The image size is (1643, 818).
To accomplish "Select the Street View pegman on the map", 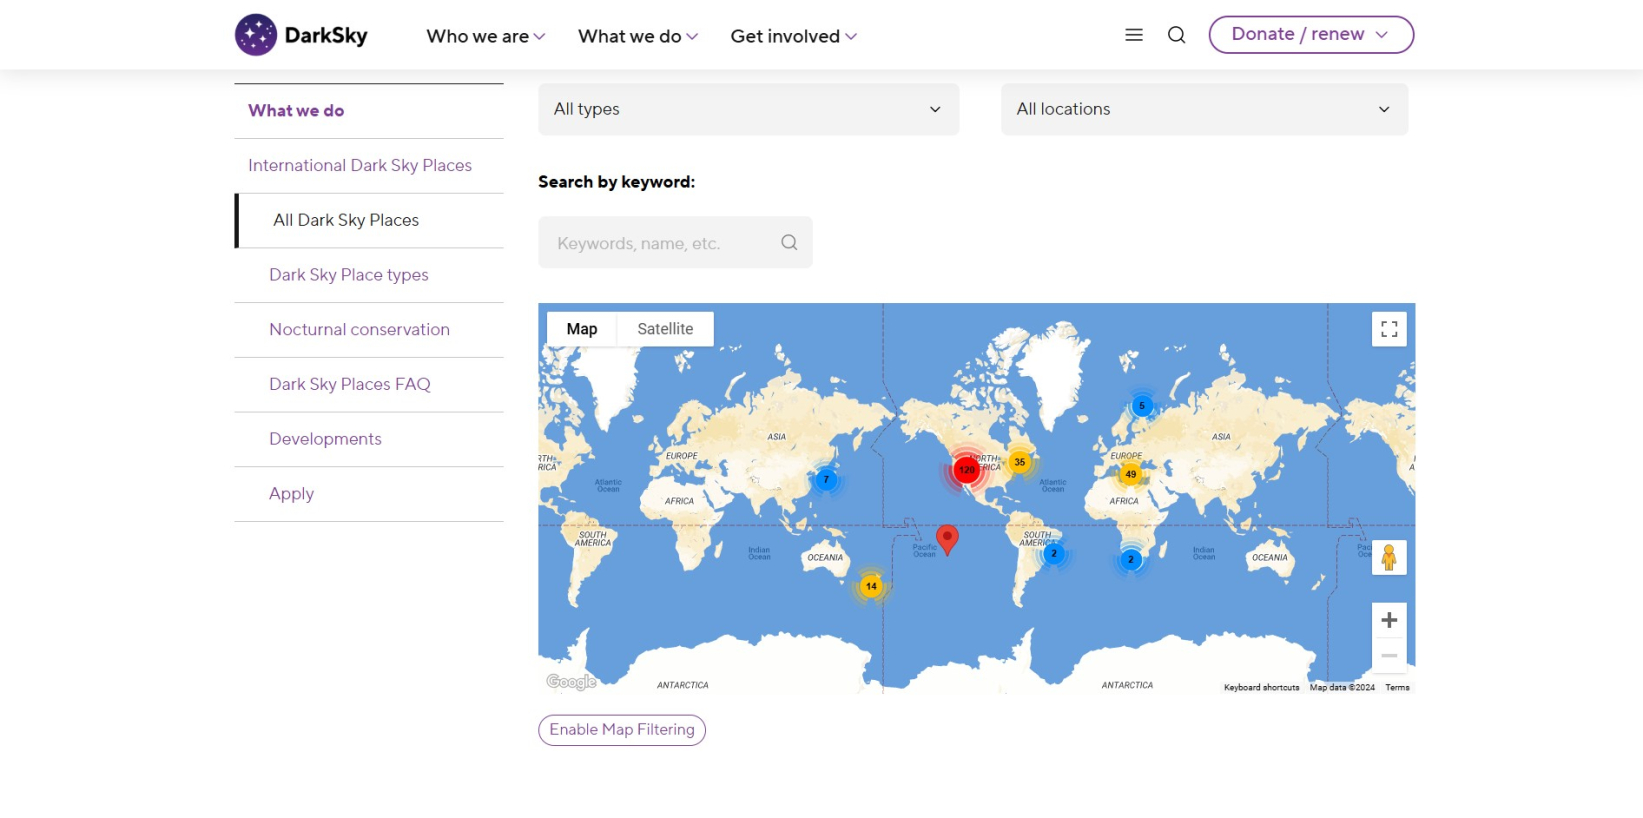I will 1389,557.
